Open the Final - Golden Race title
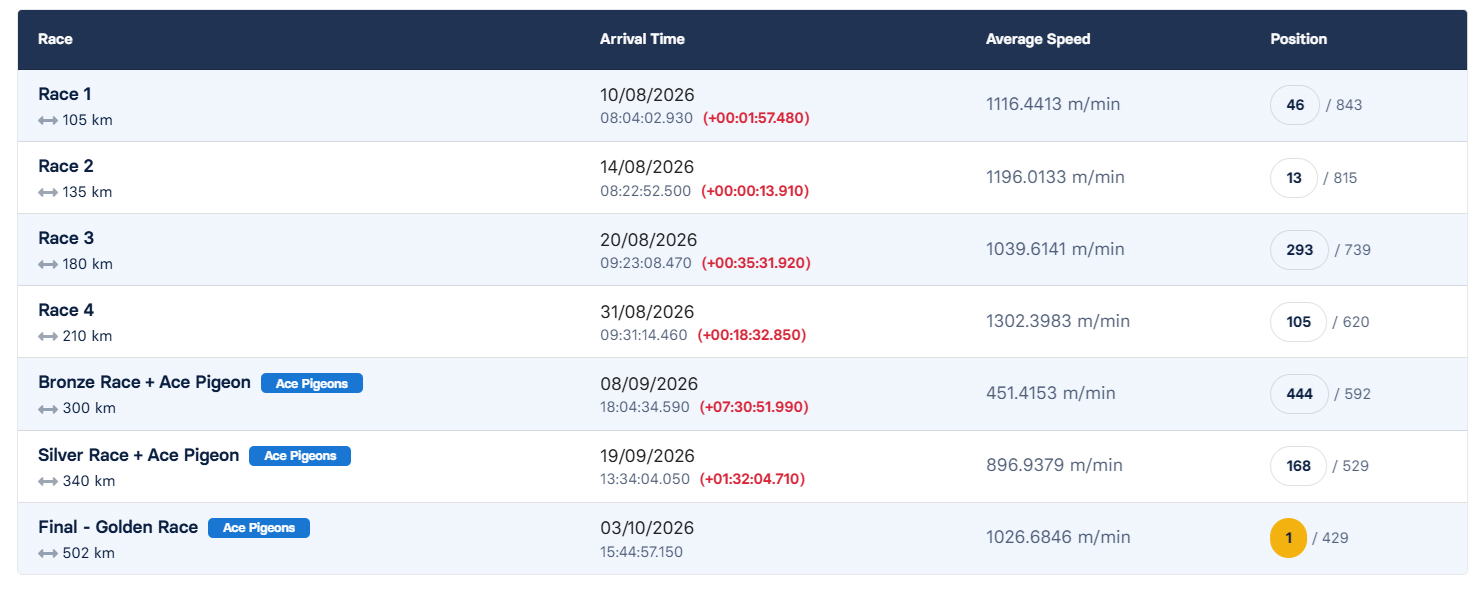Image resolution: width=1482 pixels, height=589 pixels. coord(118,527)
